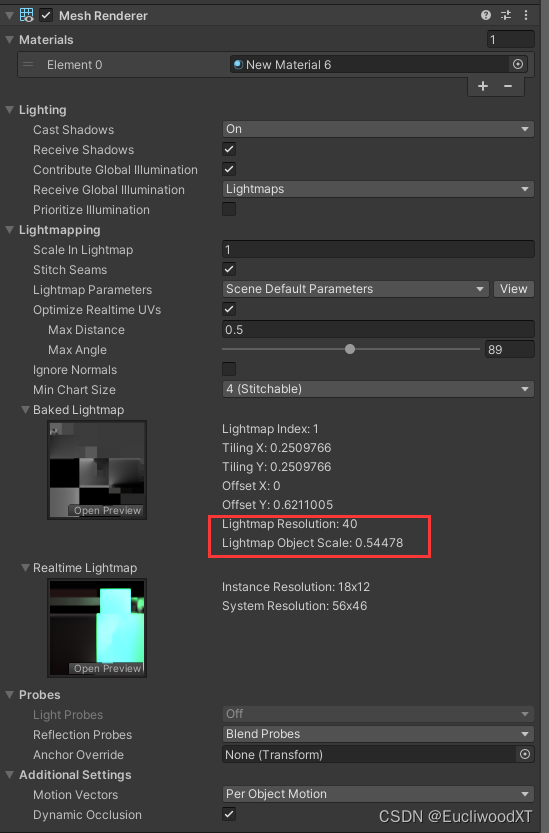
Task: Open the disabled Light Probes dropdown
Action: (378, 714)
